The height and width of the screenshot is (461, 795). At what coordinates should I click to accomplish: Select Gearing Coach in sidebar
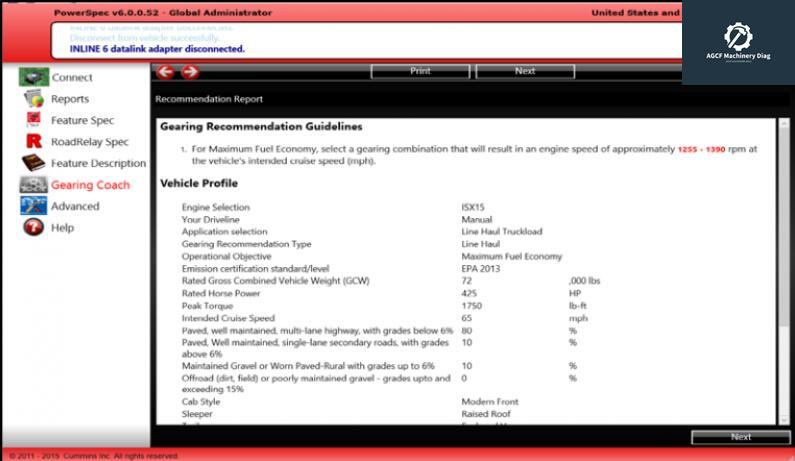coord(90,185)
